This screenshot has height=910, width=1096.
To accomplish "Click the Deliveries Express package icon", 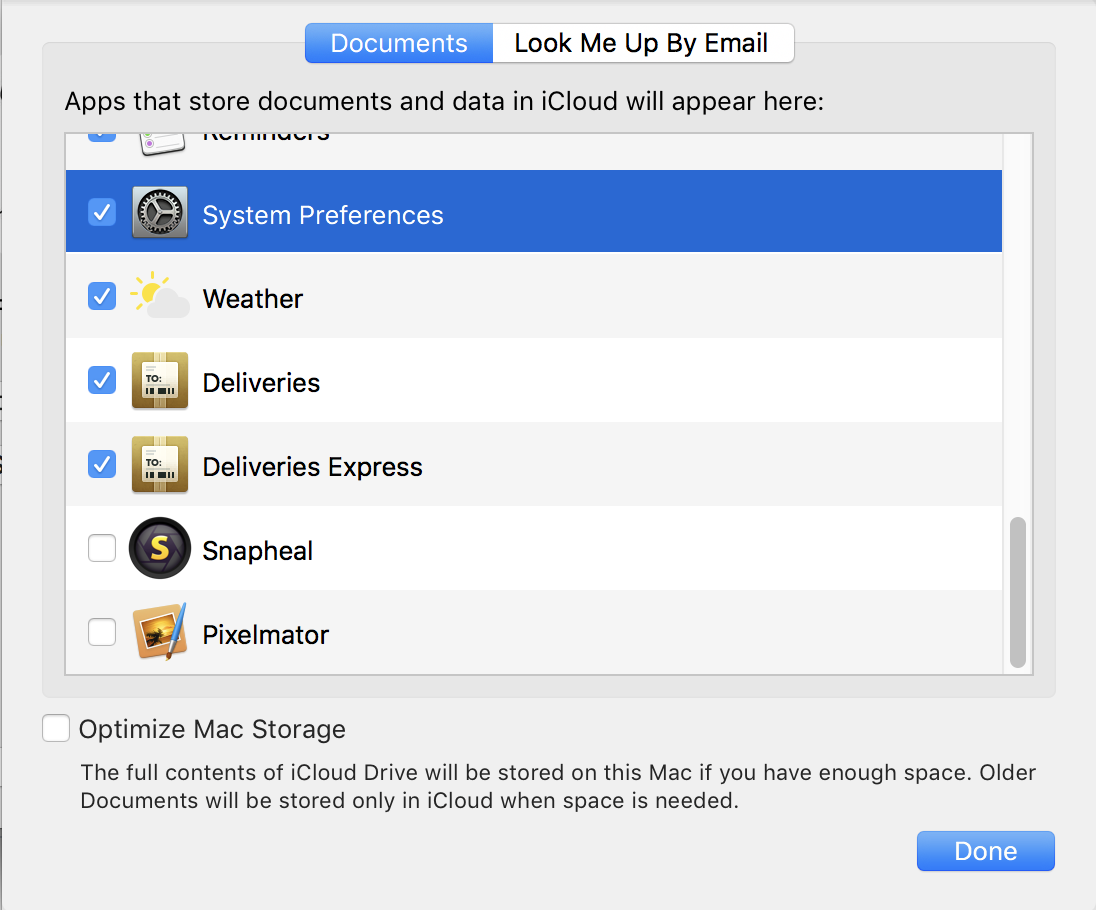I will [x=160, y=464].
